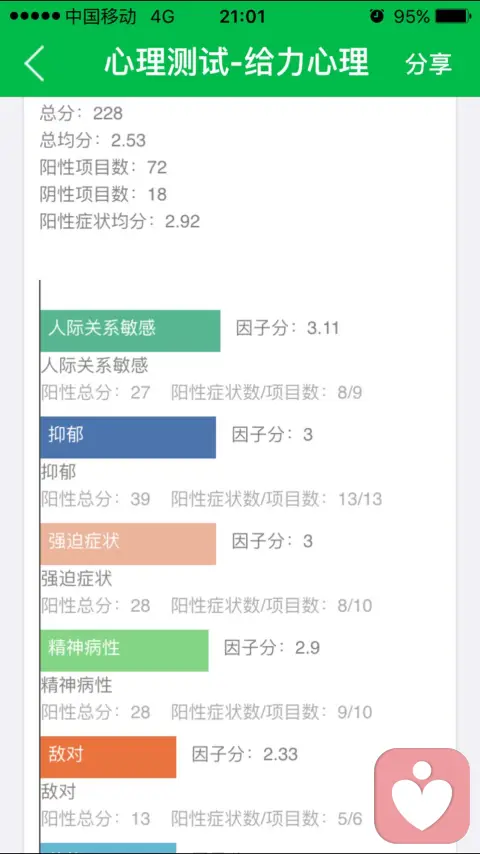This screenshot has width=480, height=854.
Task: Tap the signal strength dots
Action: coord(34,16)
